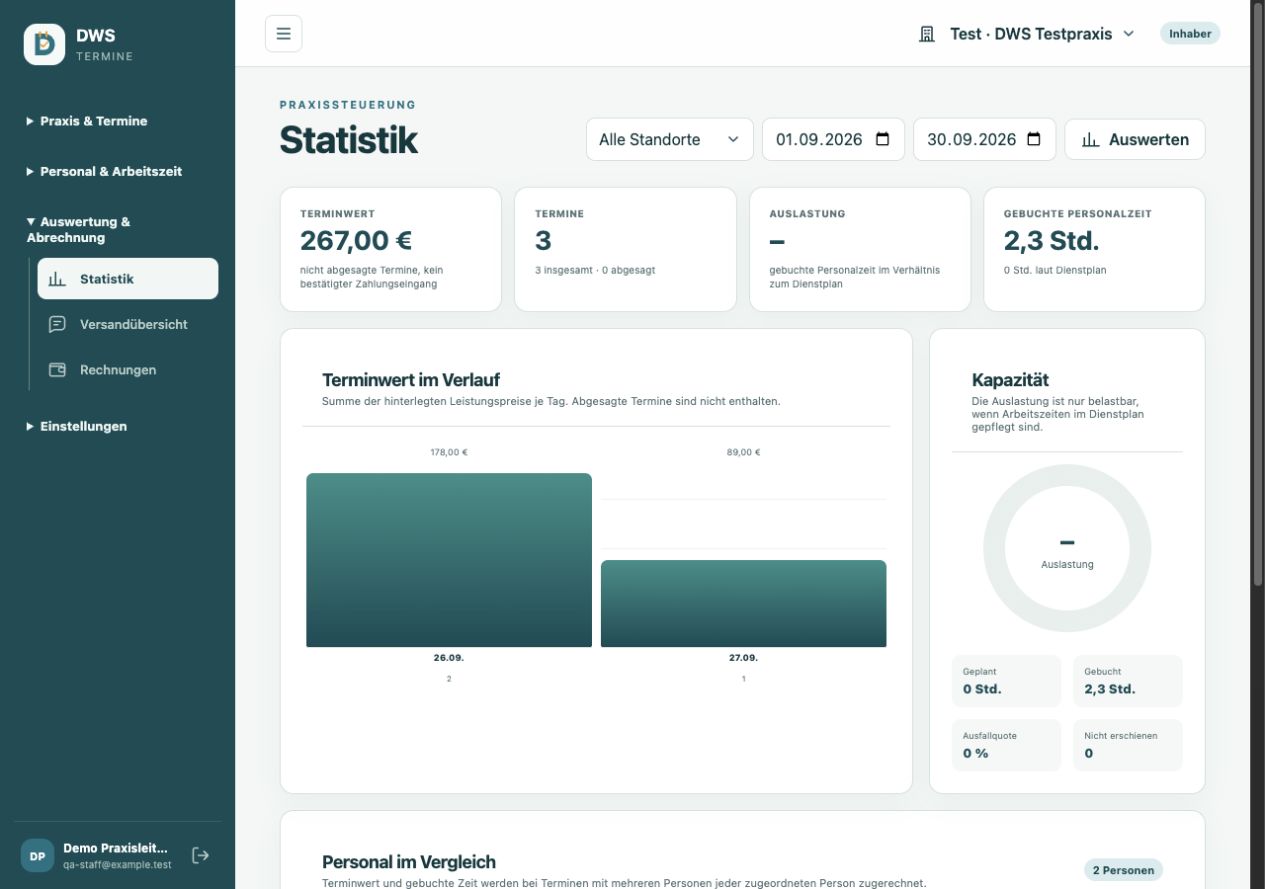Image resolution: width=1265 pixels, height=889 pixels.
Task: Click the 2,3 Std. Gebuchte Personalzeit value
Action: click(x=1051, y=240)
